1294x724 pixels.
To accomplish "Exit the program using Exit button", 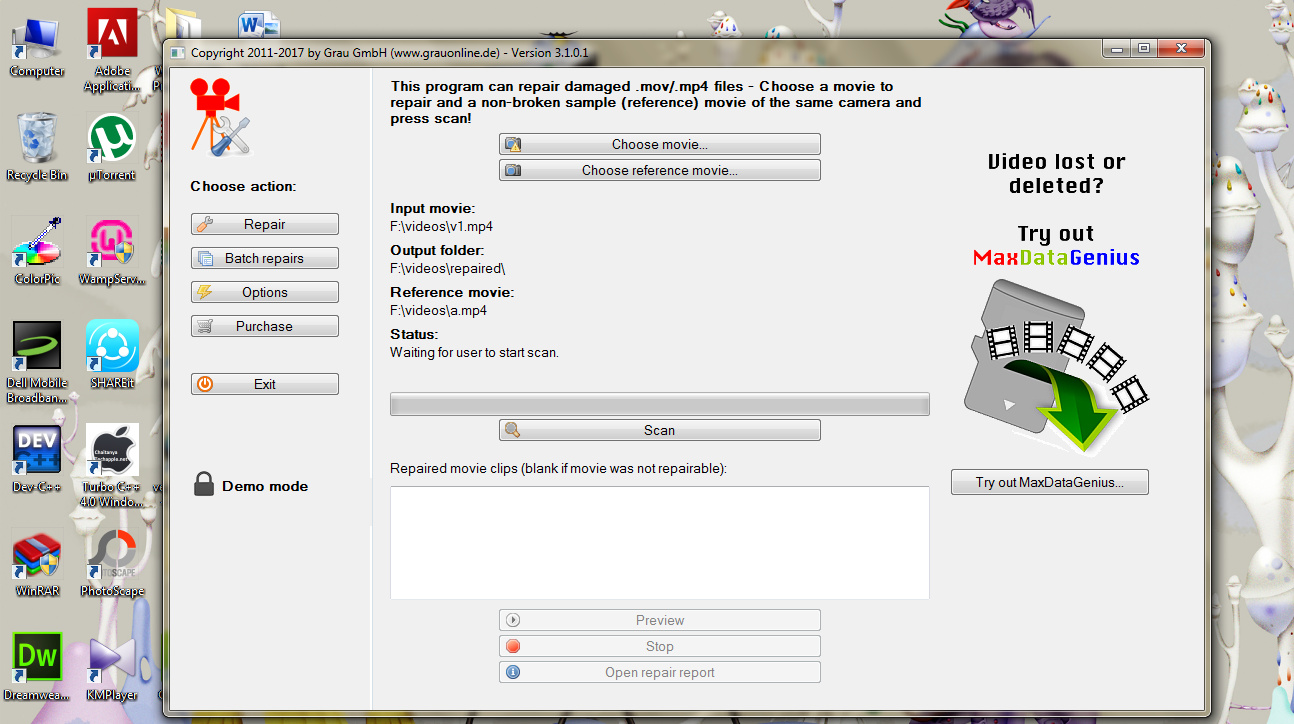I will [x=264, y=384].
